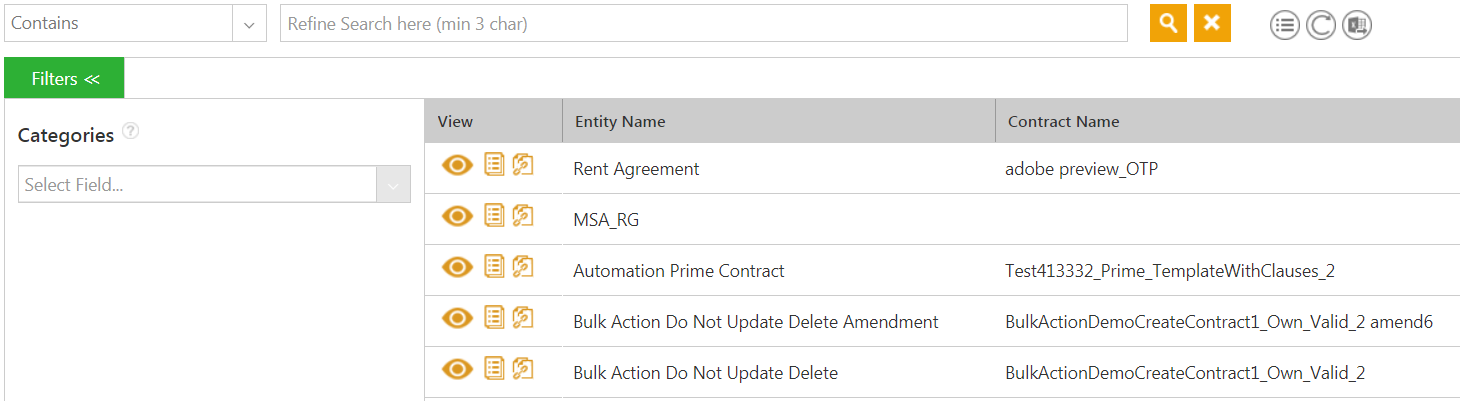Open the list view options icon
This screenshot has height=401, width=1460.
pos(1285,25)
